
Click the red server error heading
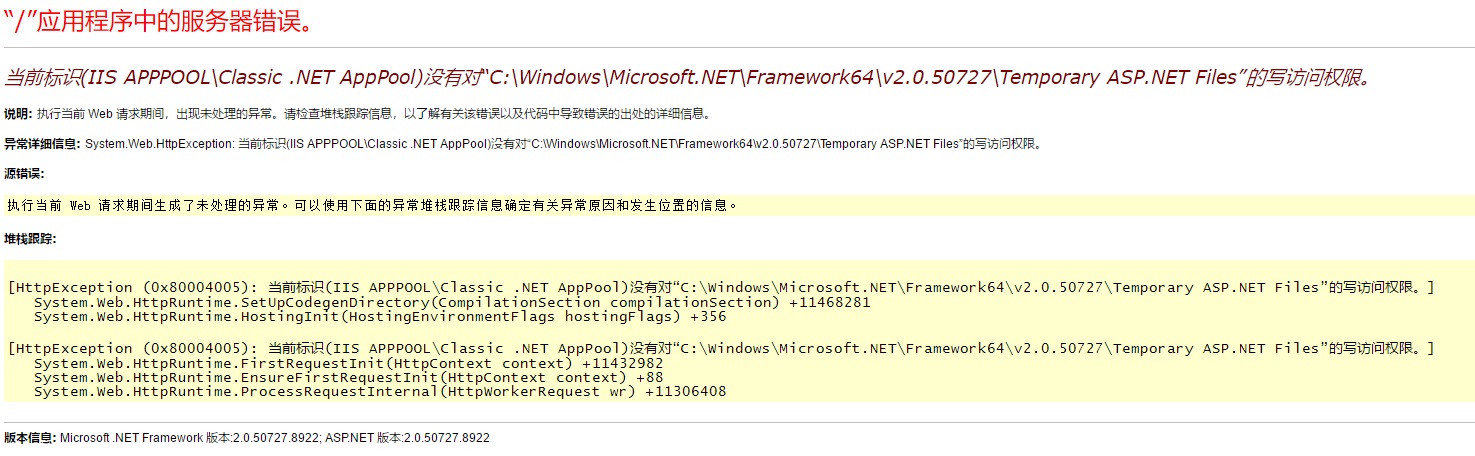pos(159,22)
